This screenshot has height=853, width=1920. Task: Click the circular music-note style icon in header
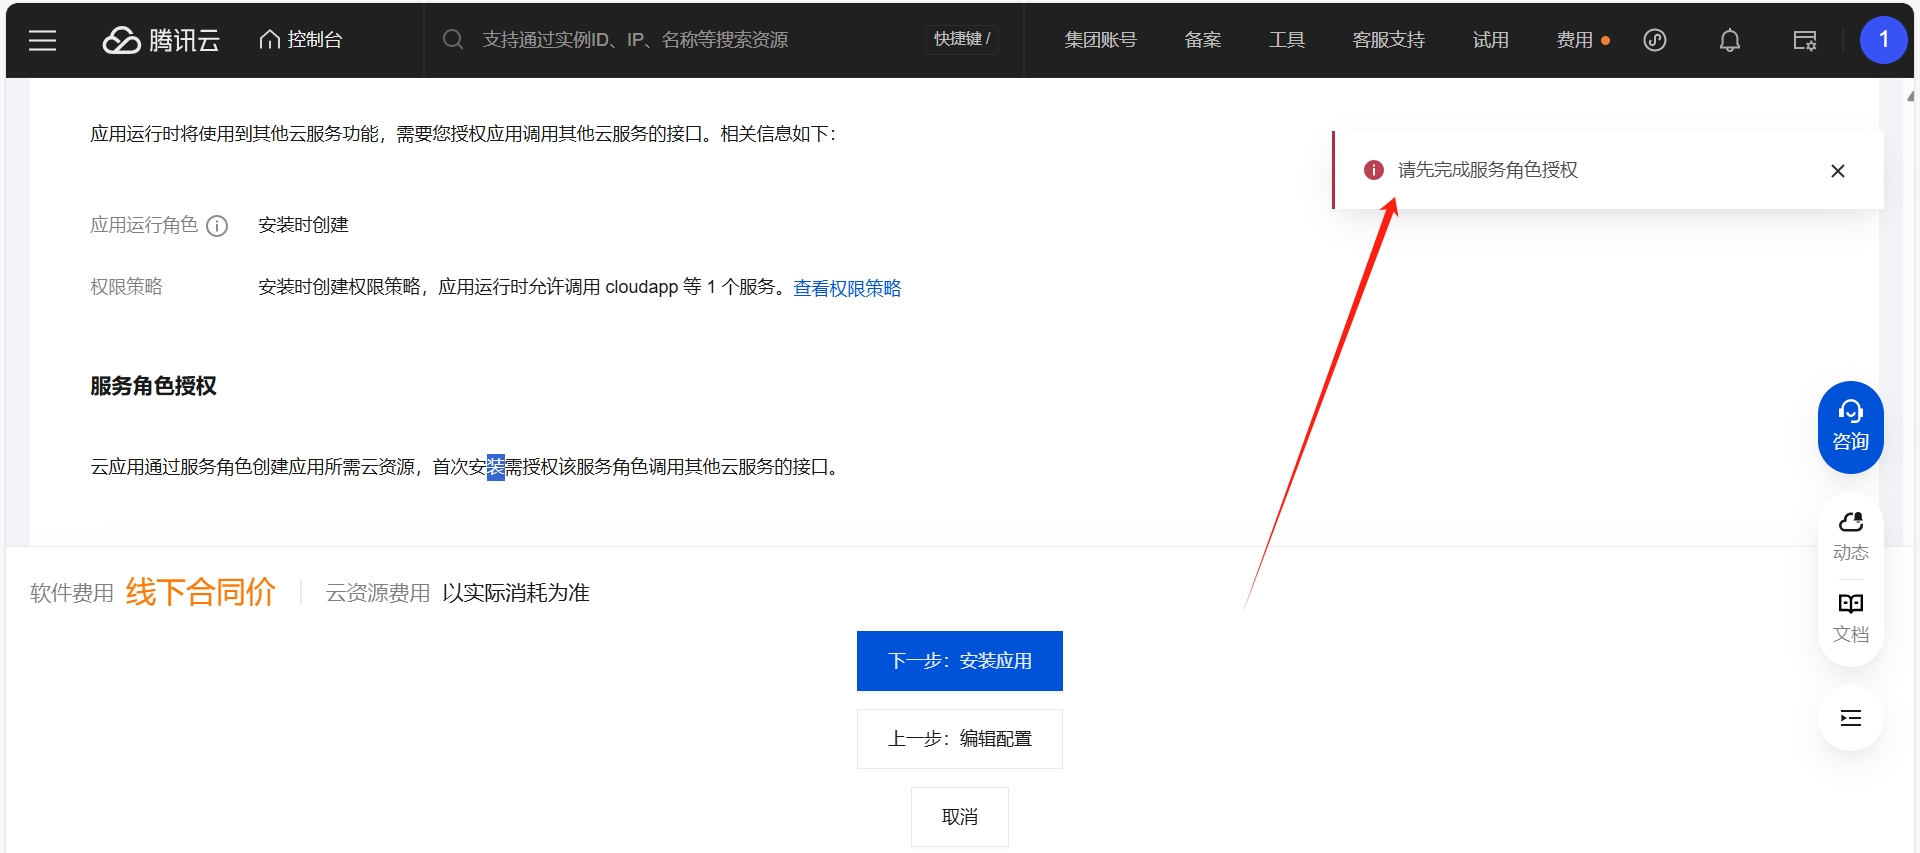(1655, 40)
